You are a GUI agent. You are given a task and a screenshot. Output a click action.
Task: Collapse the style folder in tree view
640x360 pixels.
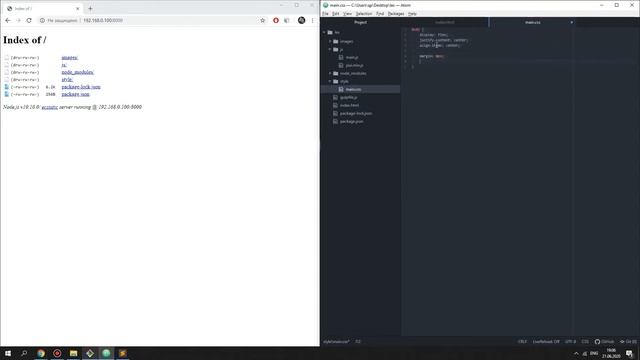tap(330, 81)
